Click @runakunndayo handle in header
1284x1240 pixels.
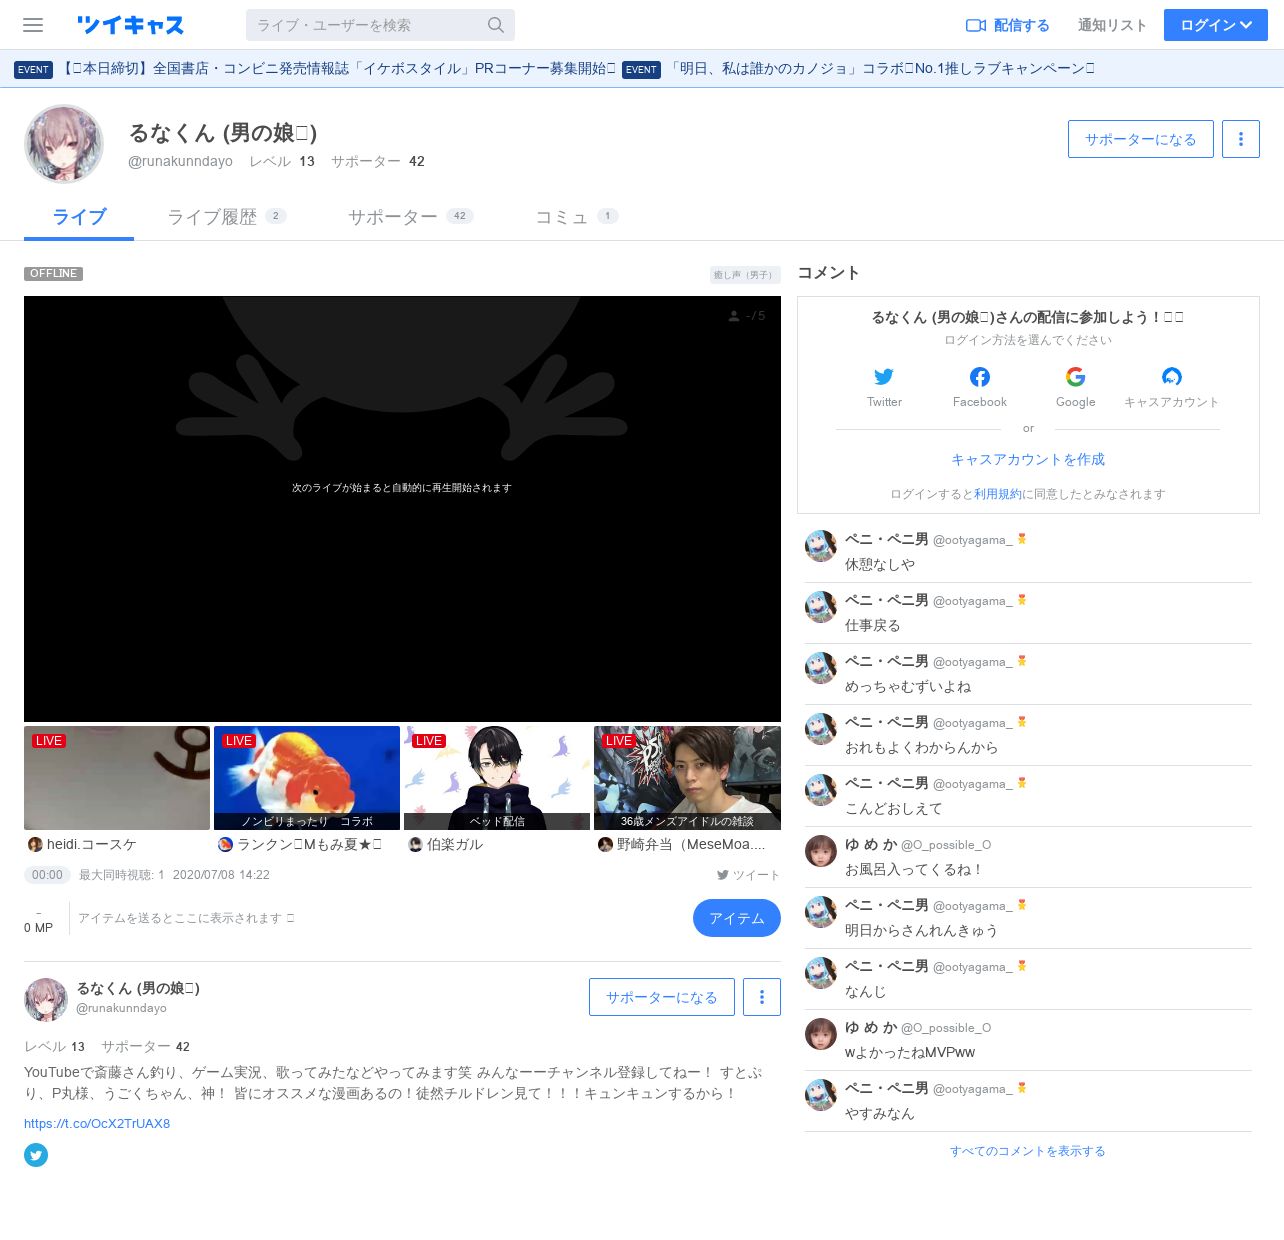click(180, 161)
